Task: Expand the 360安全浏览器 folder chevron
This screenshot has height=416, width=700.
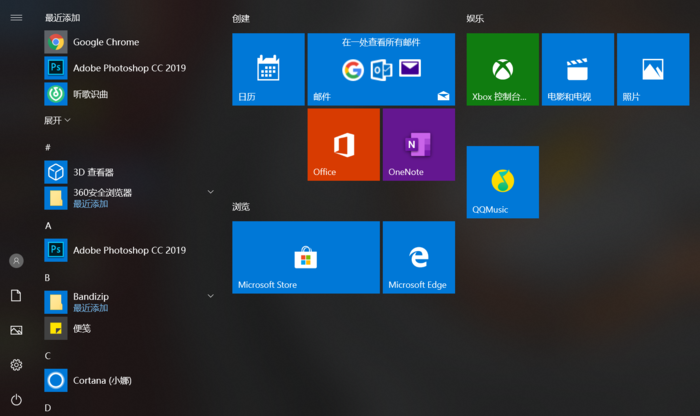Action: (x=210, y=192)
